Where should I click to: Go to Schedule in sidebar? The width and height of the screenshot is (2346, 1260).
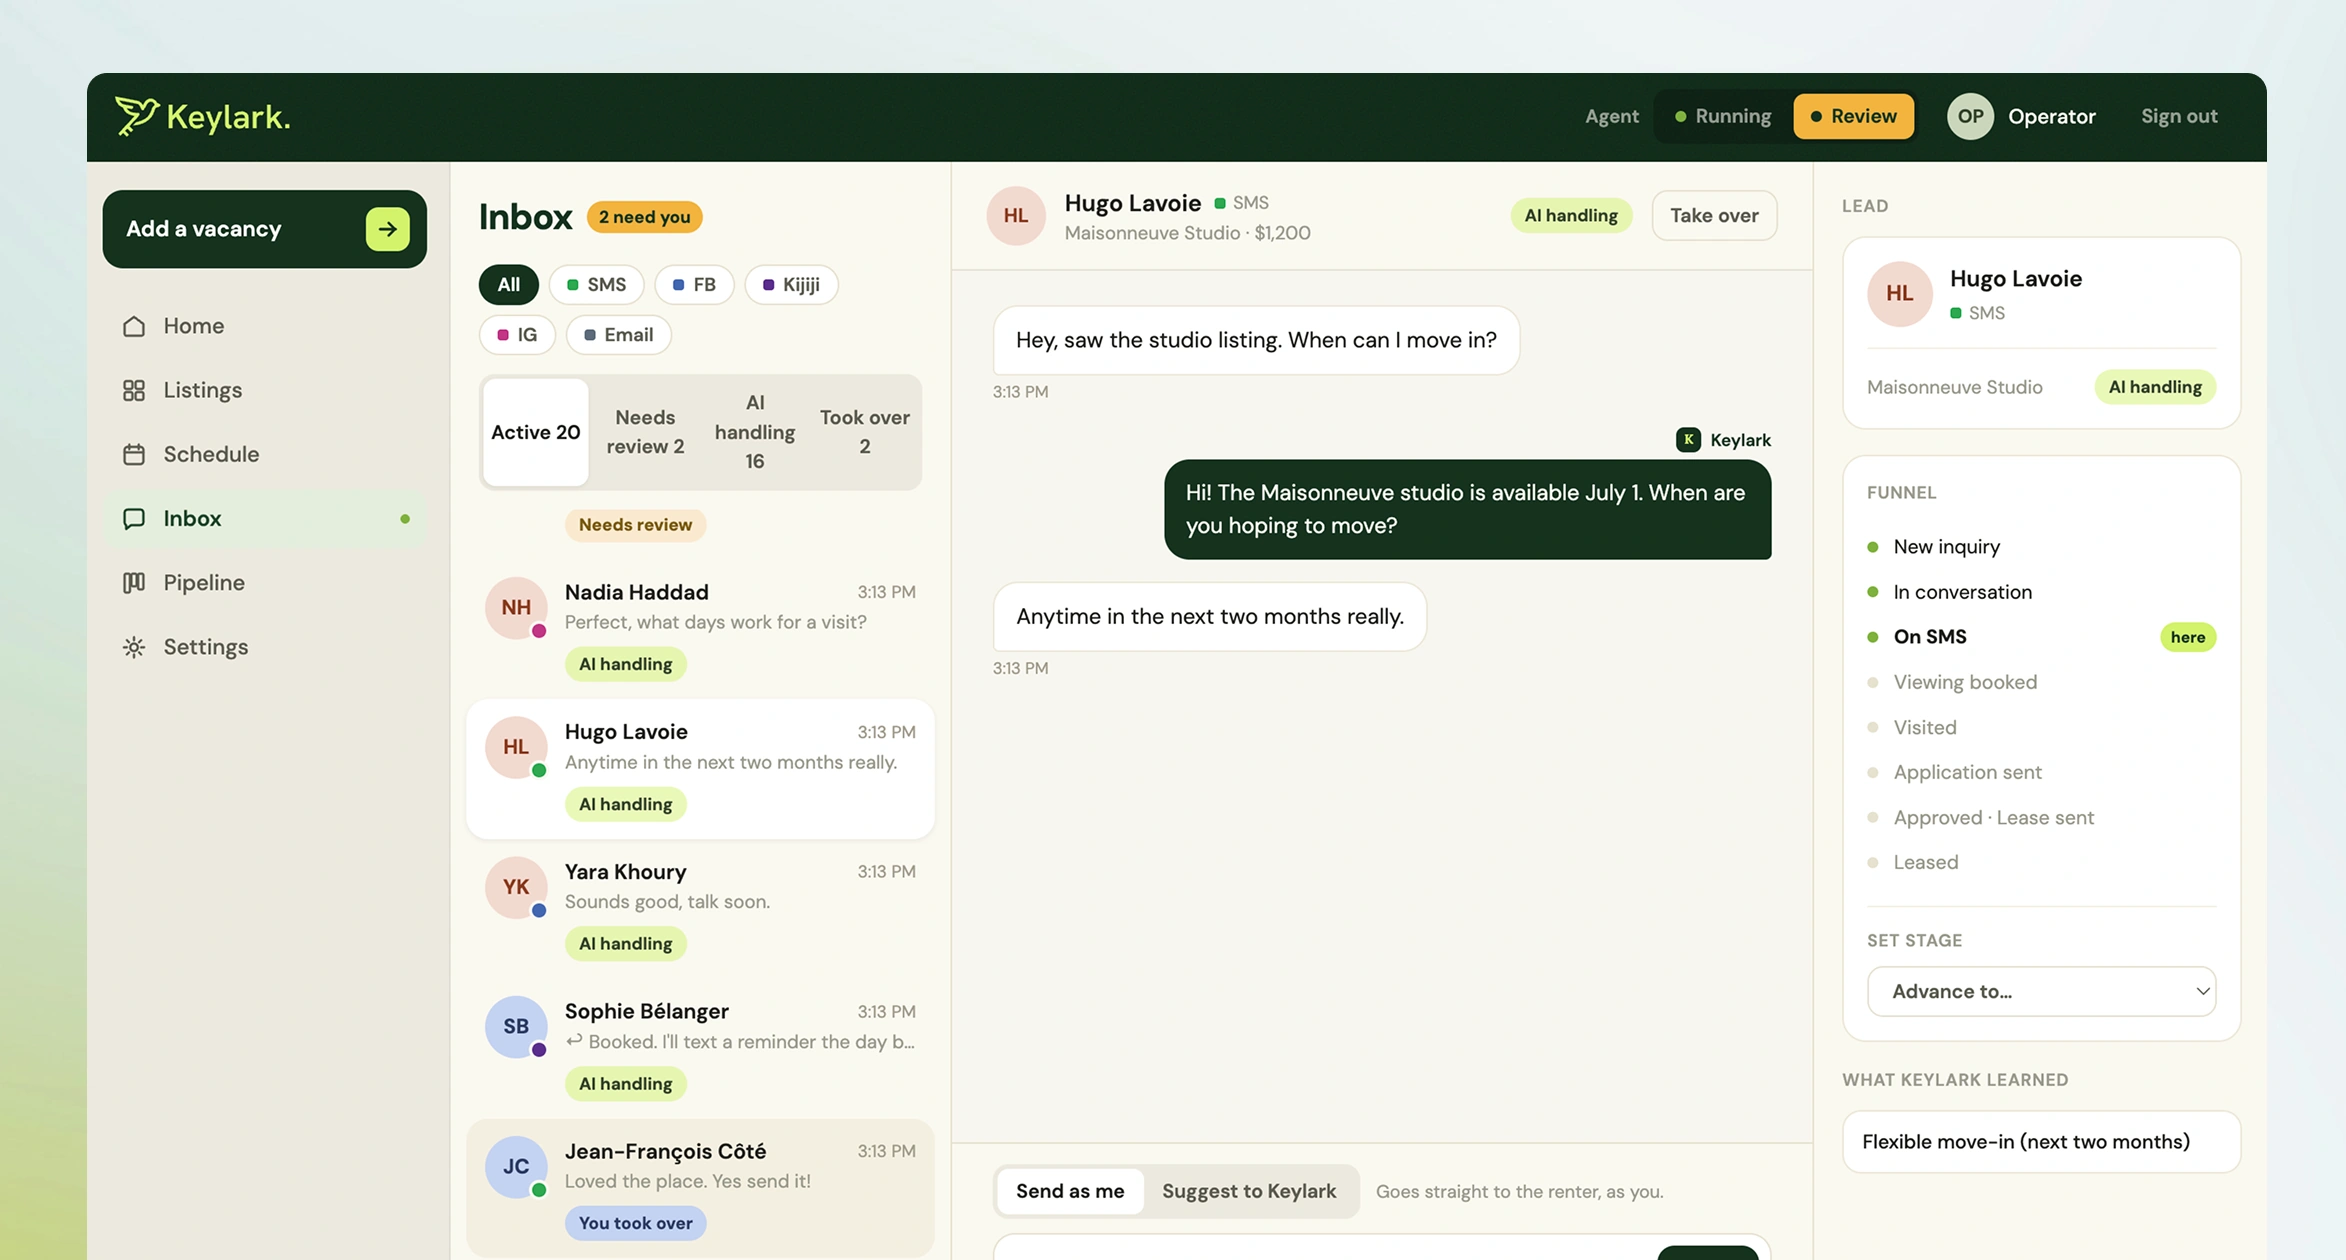265,454
